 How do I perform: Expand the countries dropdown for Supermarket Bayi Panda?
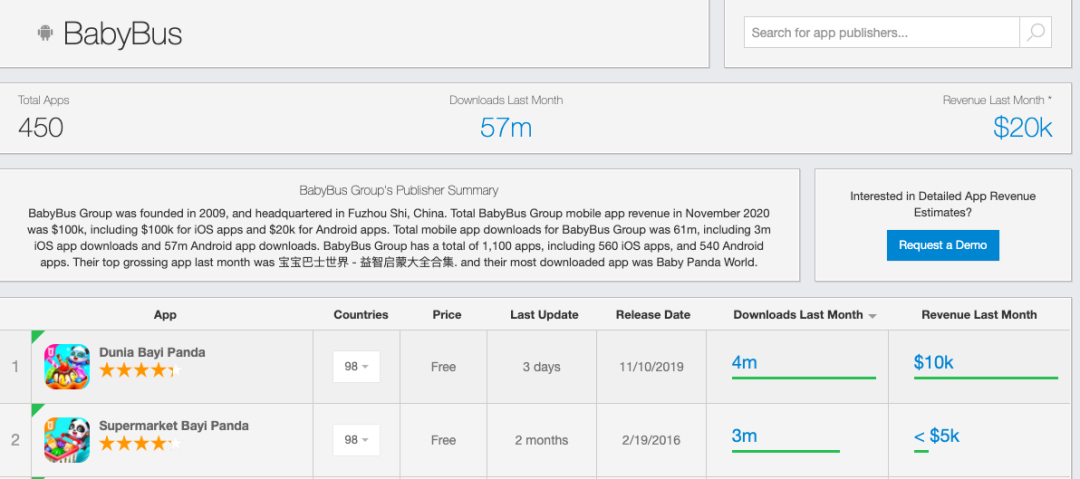tap(356, 440)
